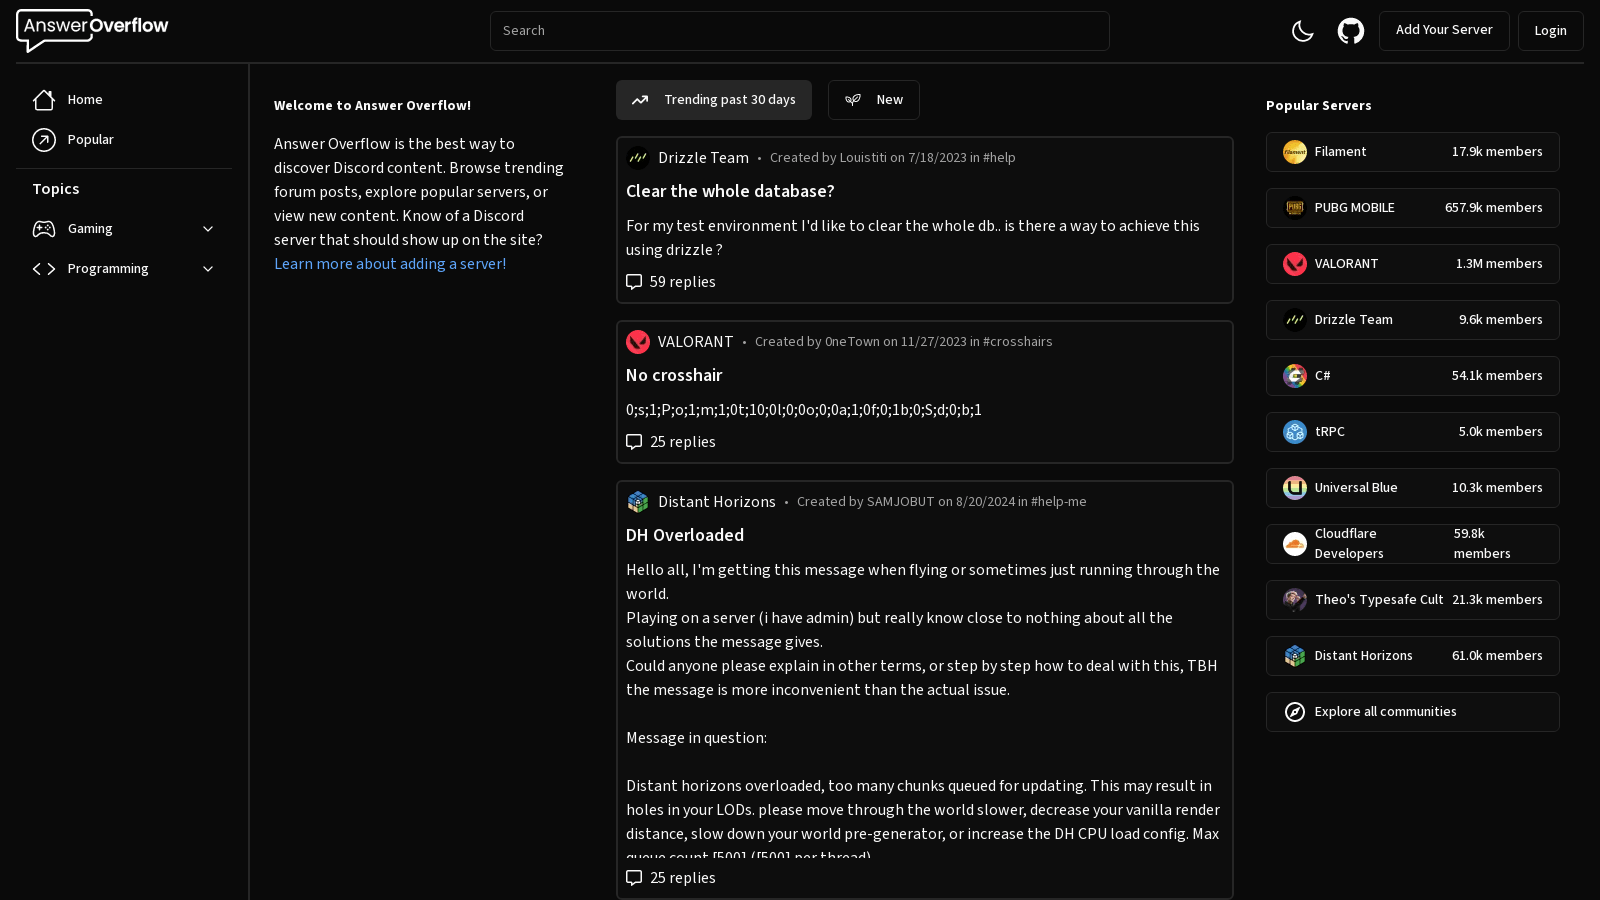Open Explore all communities
1600x900 pixels.
point(1413,712)
